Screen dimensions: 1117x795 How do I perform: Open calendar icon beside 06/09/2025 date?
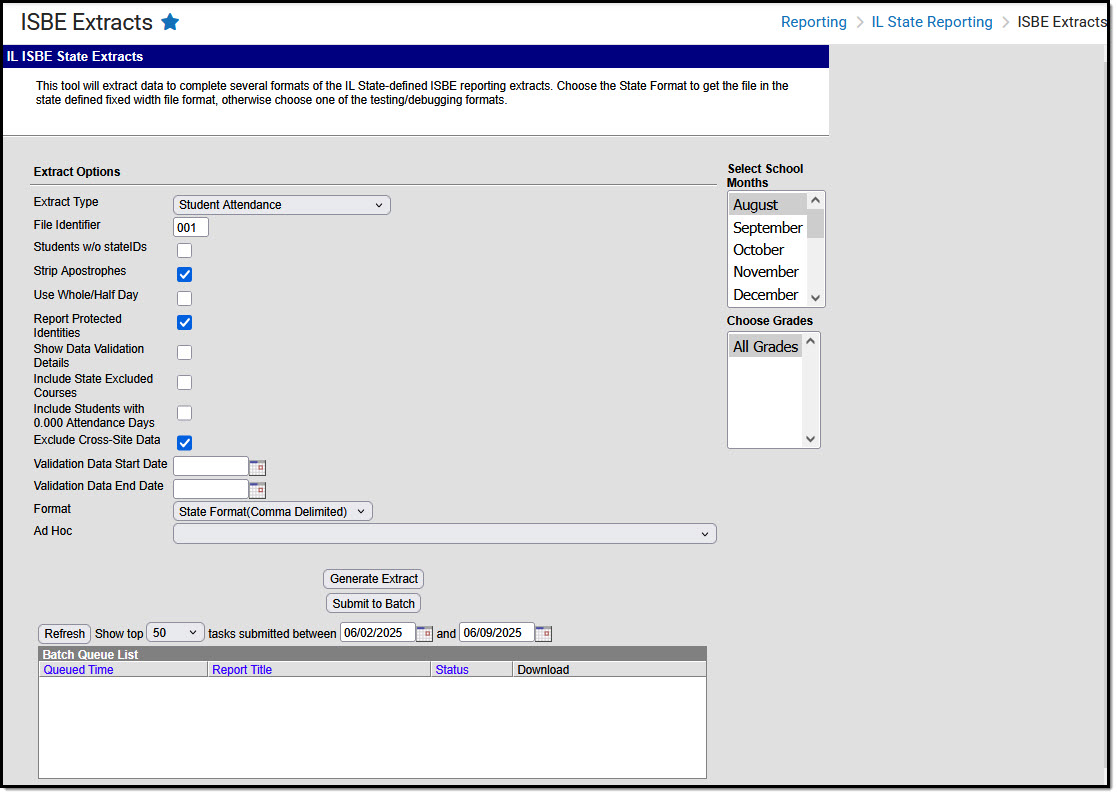tap(543, 633)
